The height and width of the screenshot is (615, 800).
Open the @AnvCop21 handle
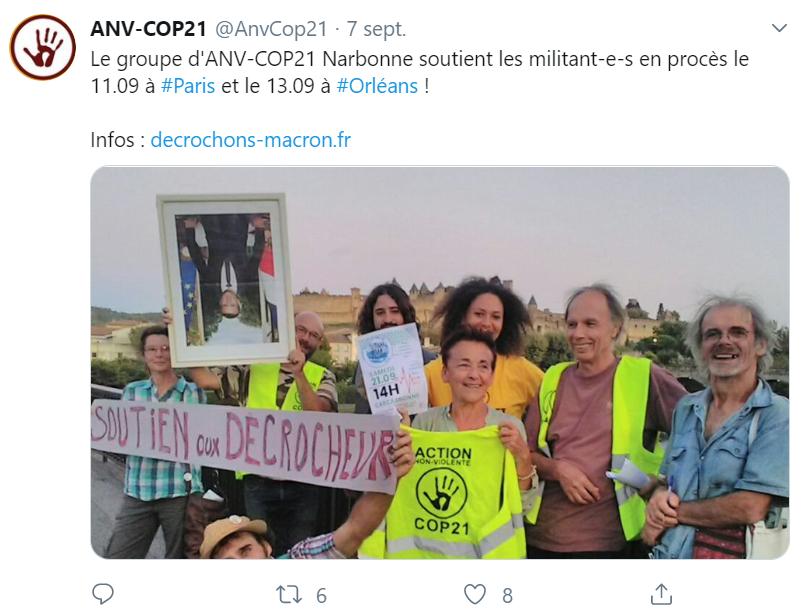271,29
